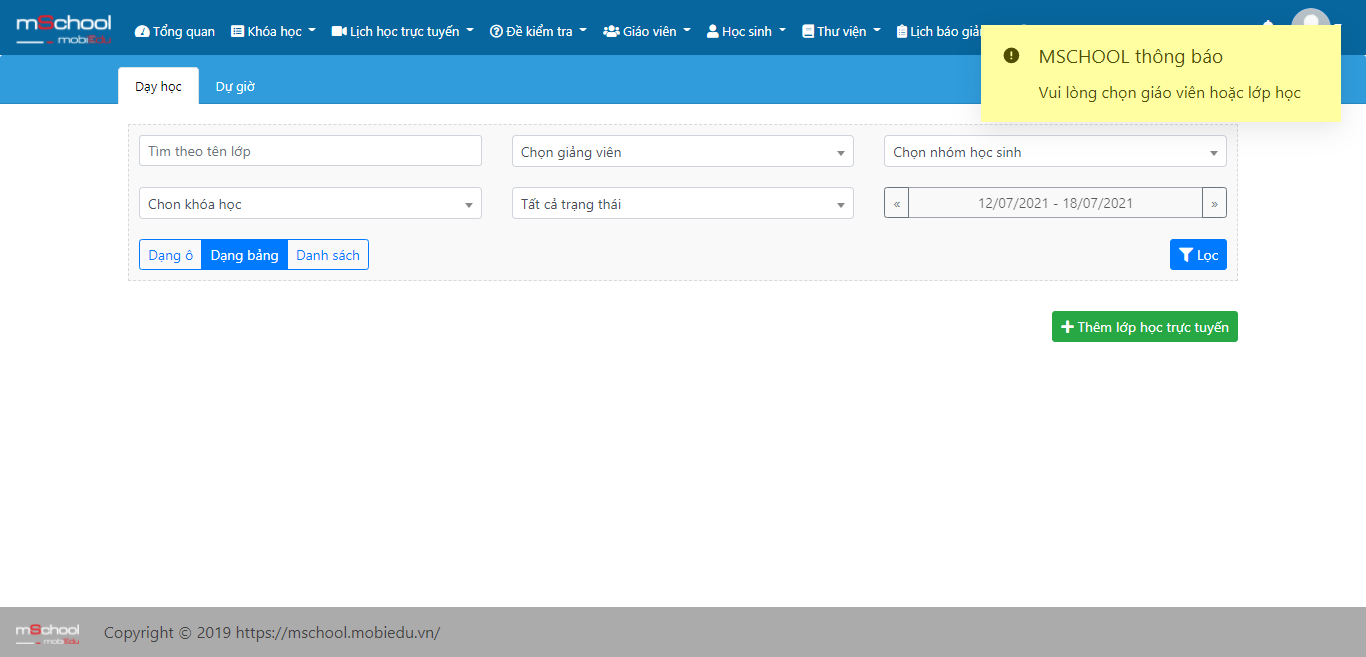Click the clipboard icon beside Lịch báo giảng
Screen dimensions: 1366x657
[902, 31]
